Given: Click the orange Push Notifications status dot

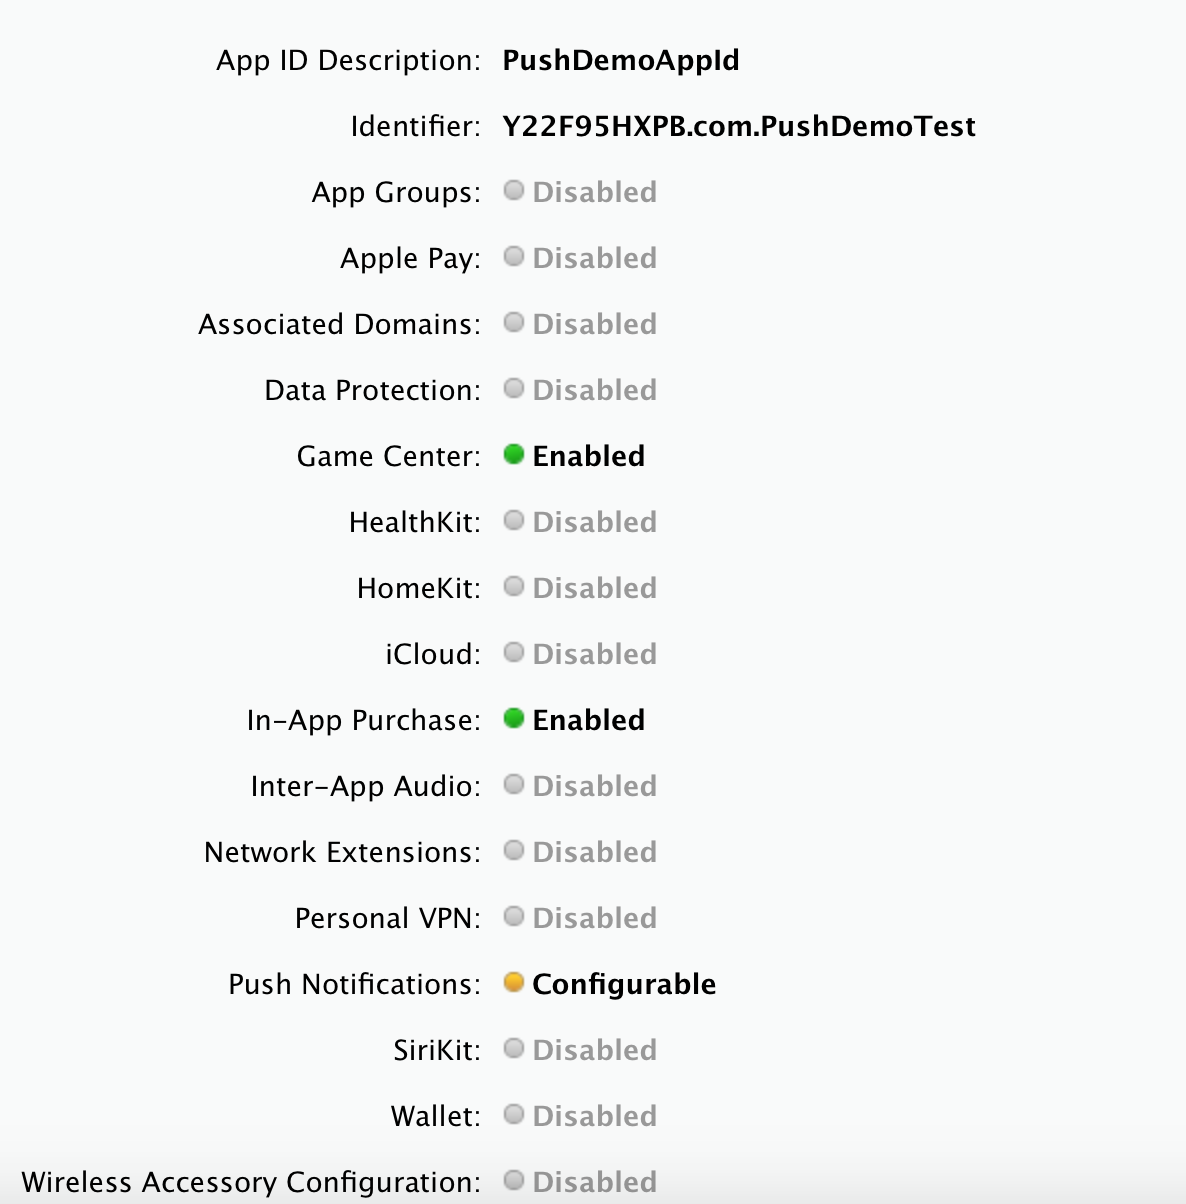Looking at the screenshot, I should tap(514, 983).
